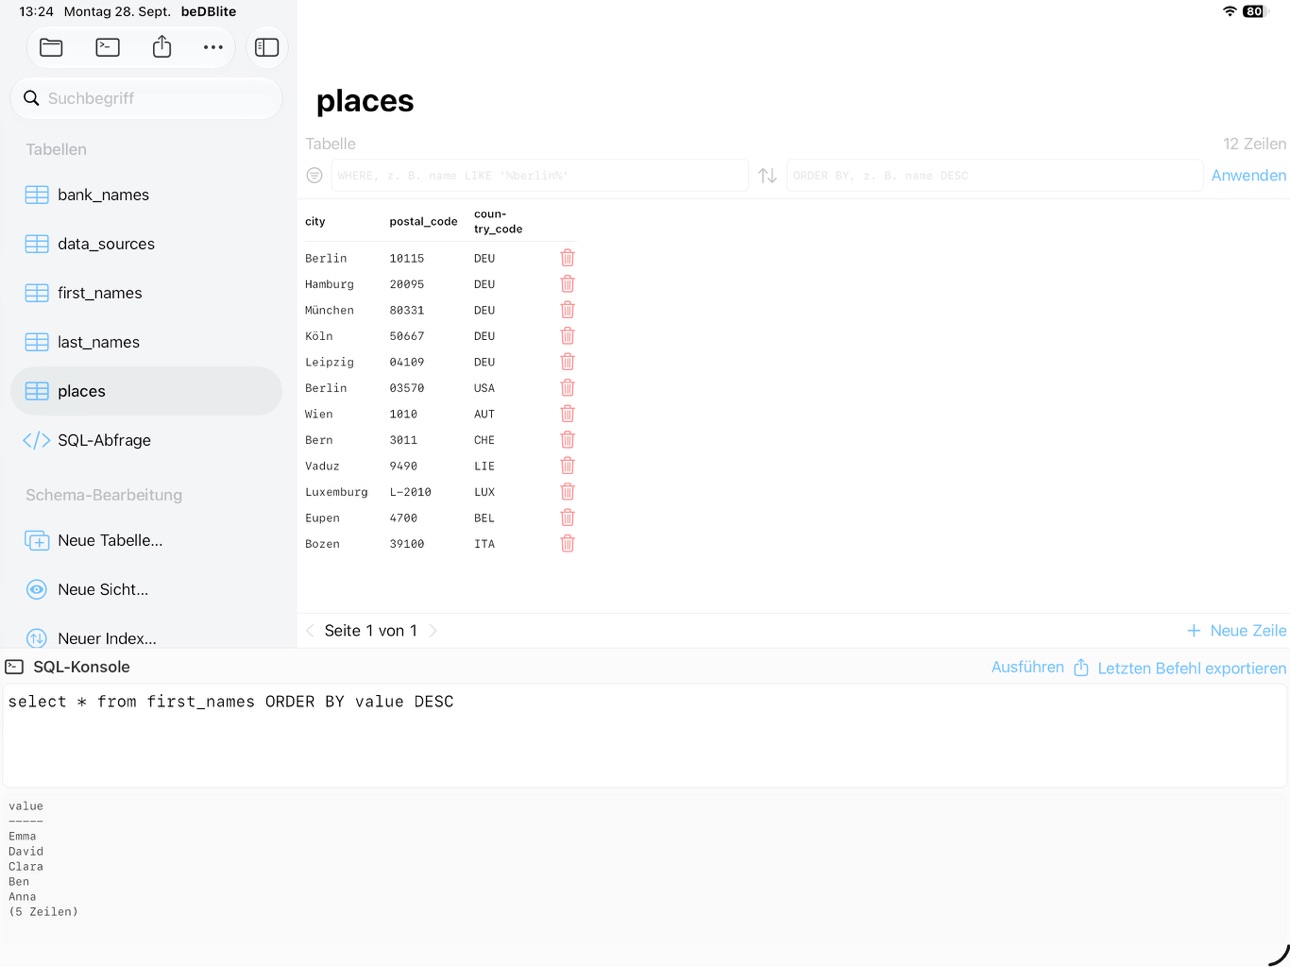Click Letzten Befehl exportieren
This screenshot has width=1290, height=967.
click(x=1180, y=668)
